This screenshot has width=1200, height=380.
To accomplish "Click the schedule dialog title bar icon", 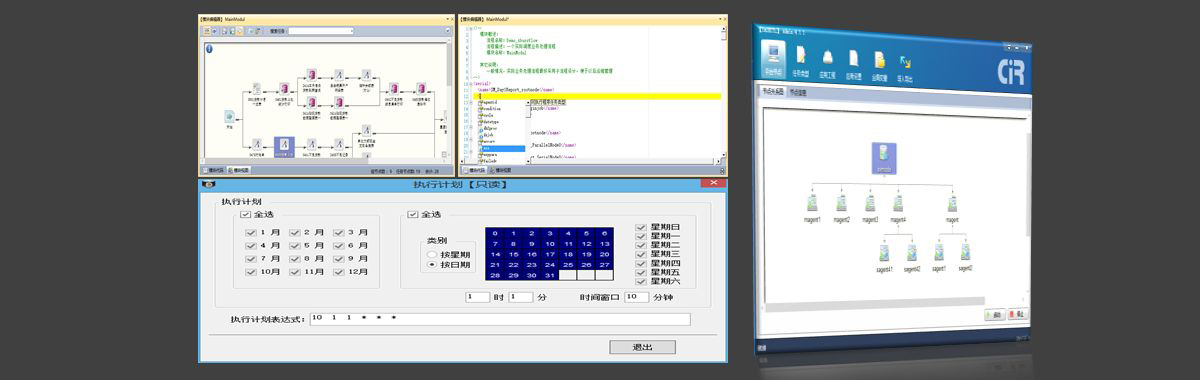I will (x=208, y=185).
